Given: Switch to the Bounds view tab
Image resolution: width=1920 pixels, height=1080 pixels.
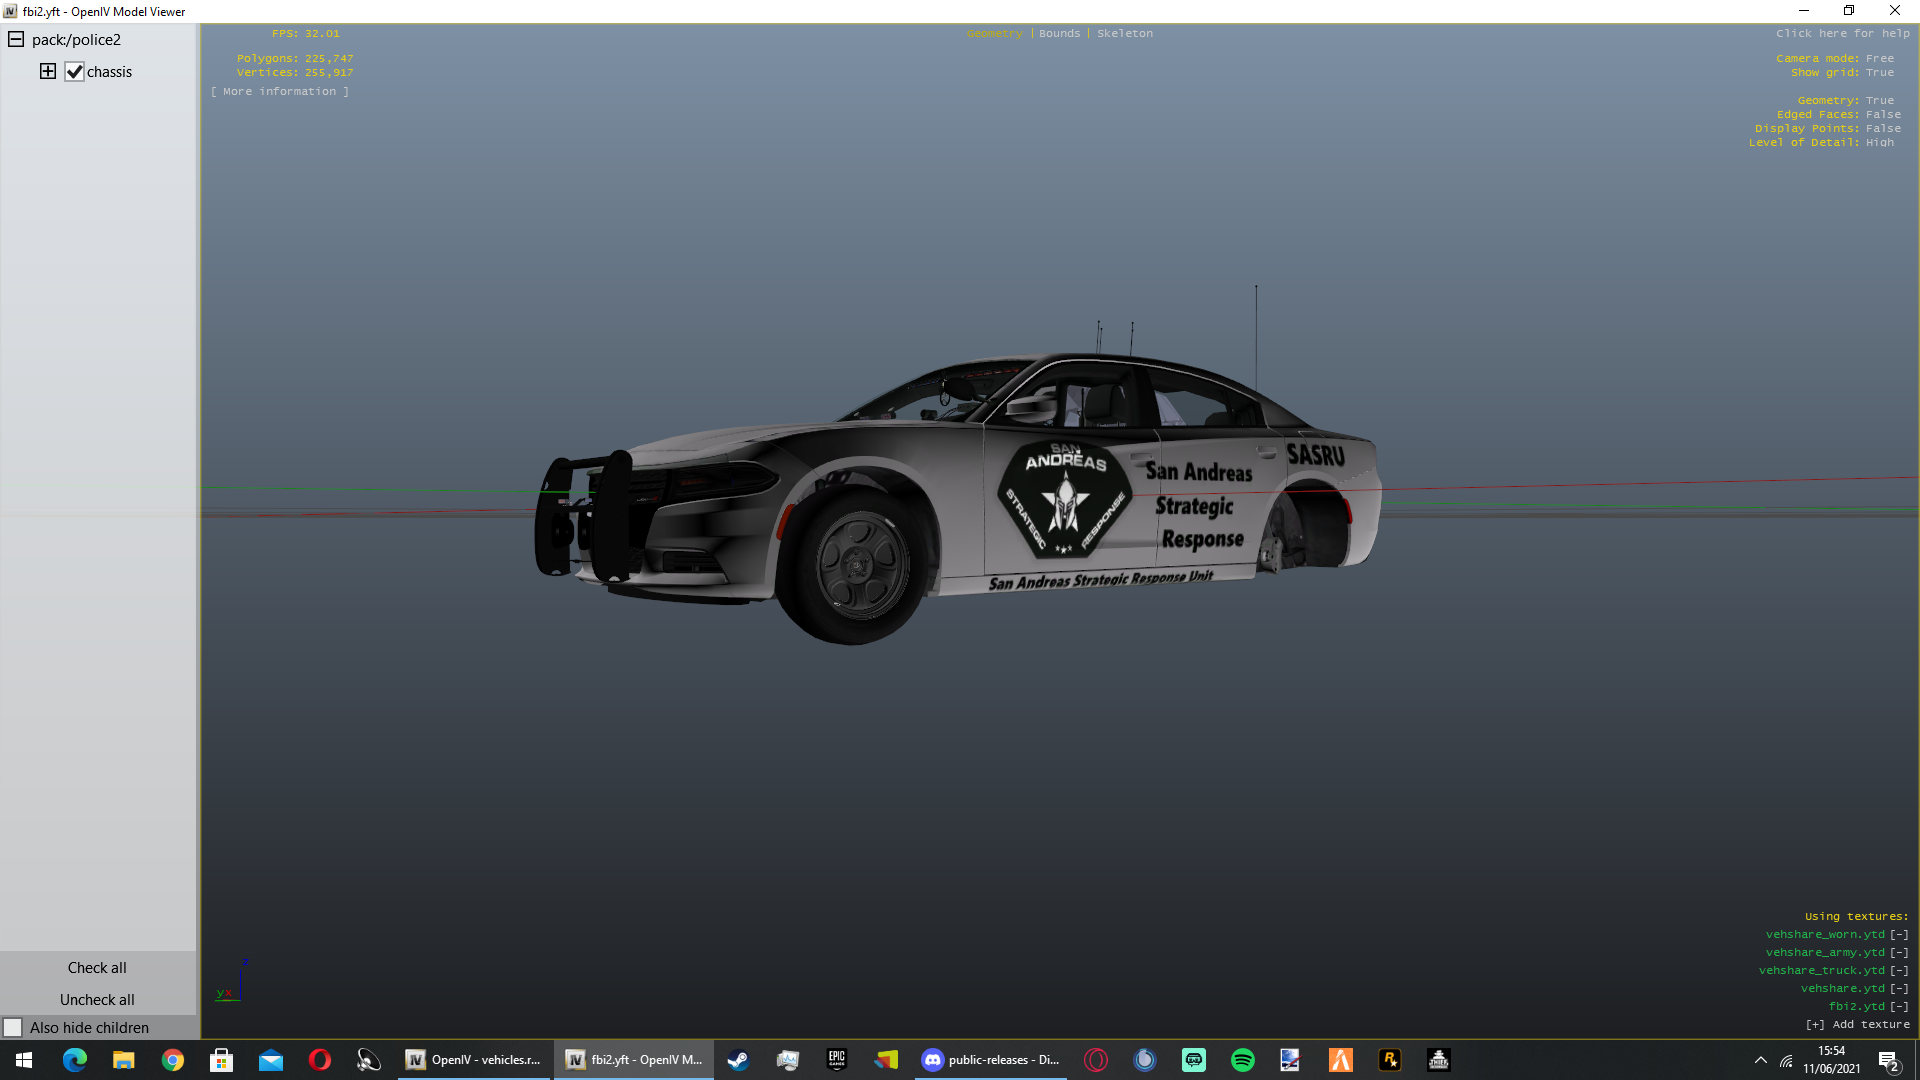Looking at the screenshot, I should tap(1059, 33).
